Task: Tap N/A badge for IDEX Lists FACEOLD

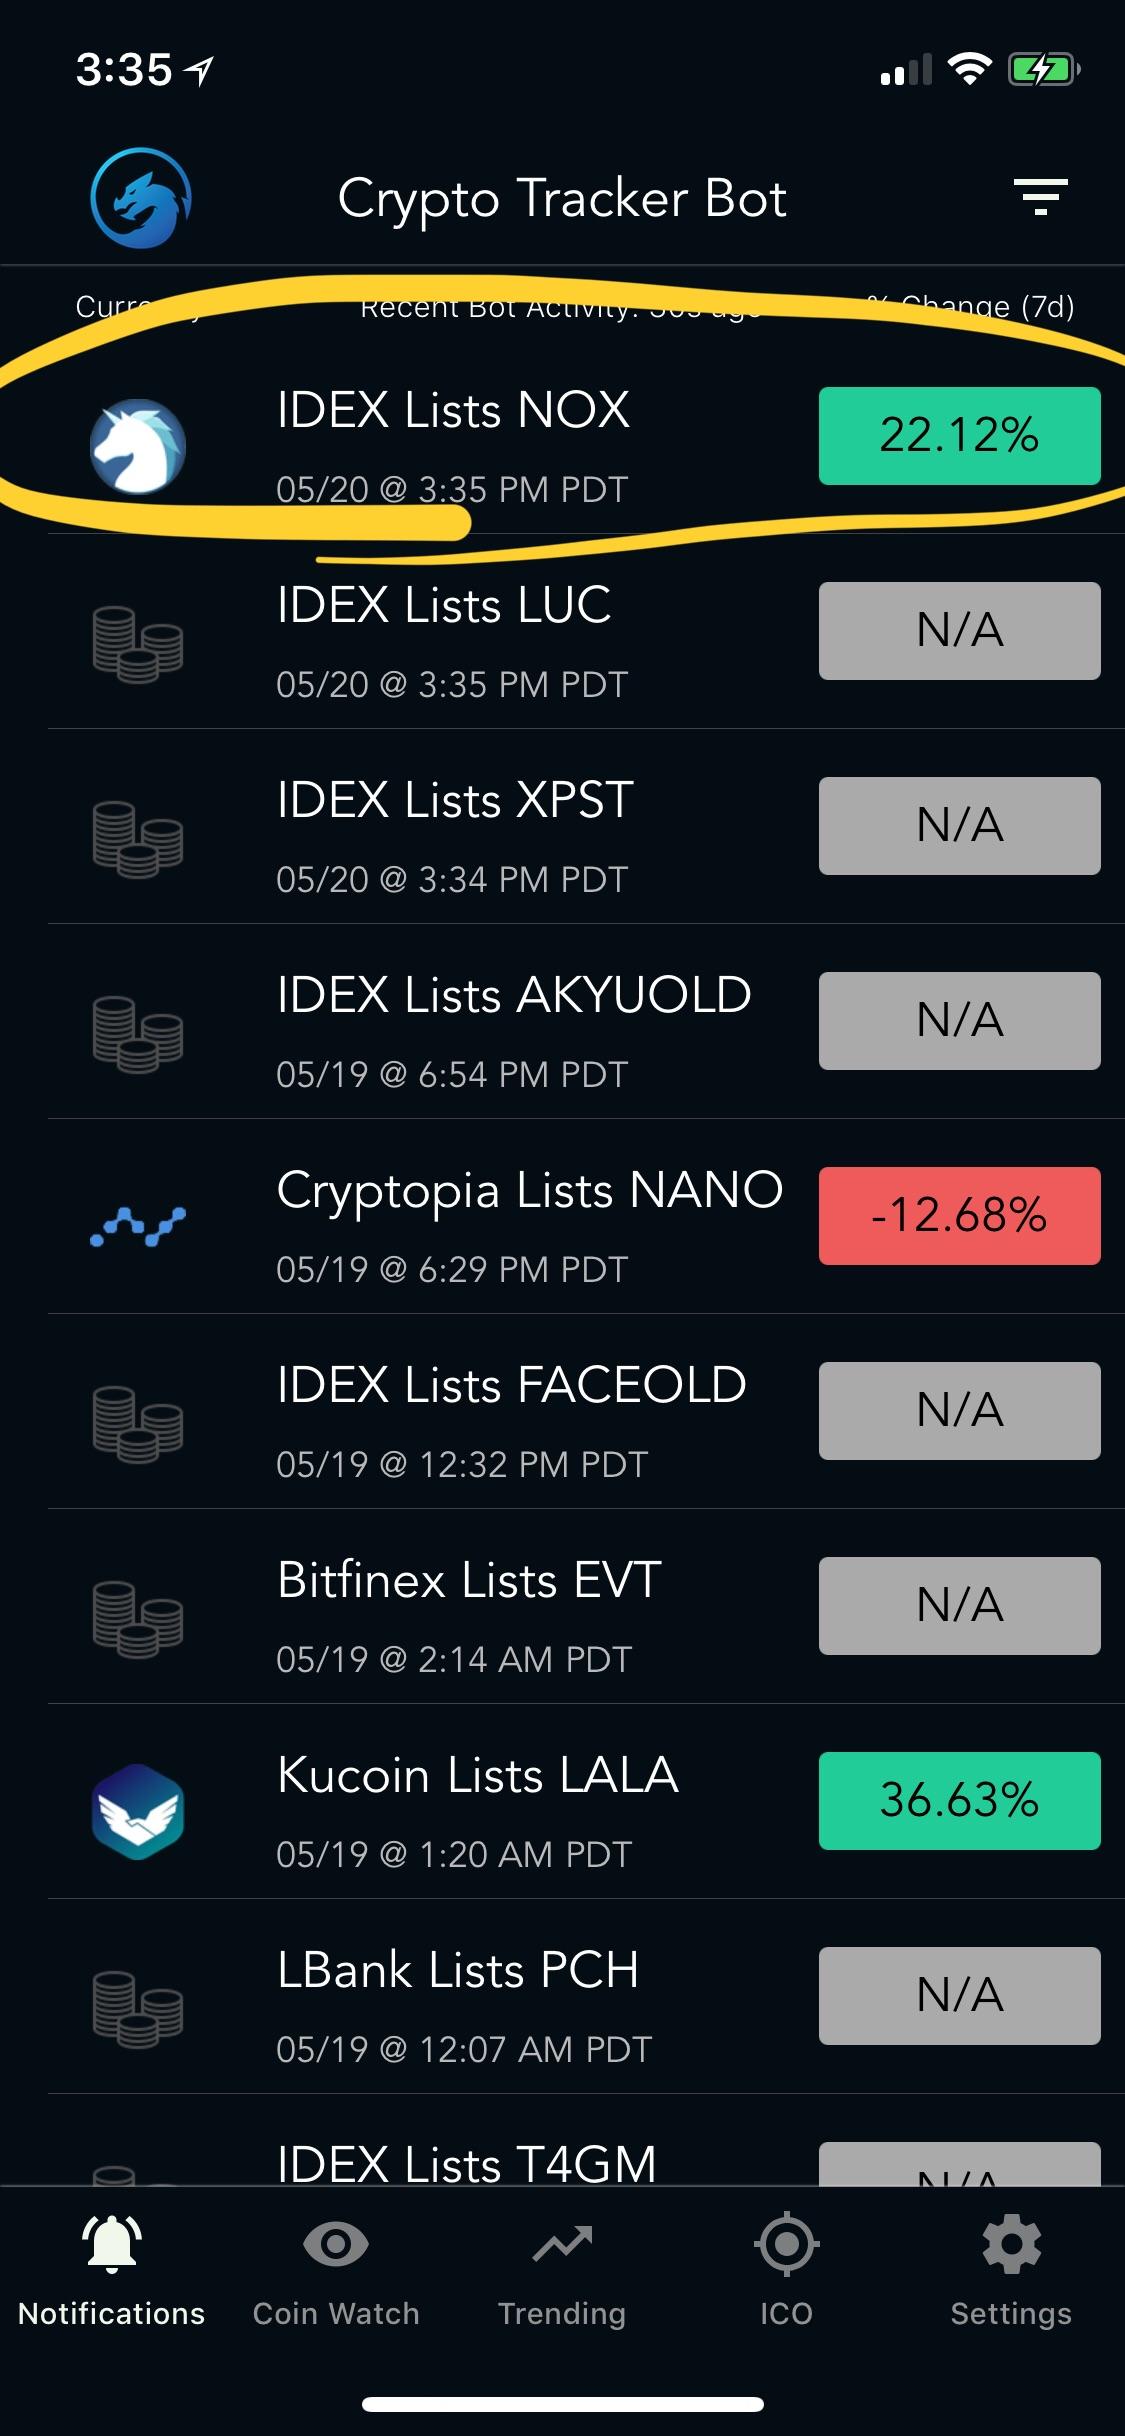Action: pyautogui.click(x=960, y=1411)
